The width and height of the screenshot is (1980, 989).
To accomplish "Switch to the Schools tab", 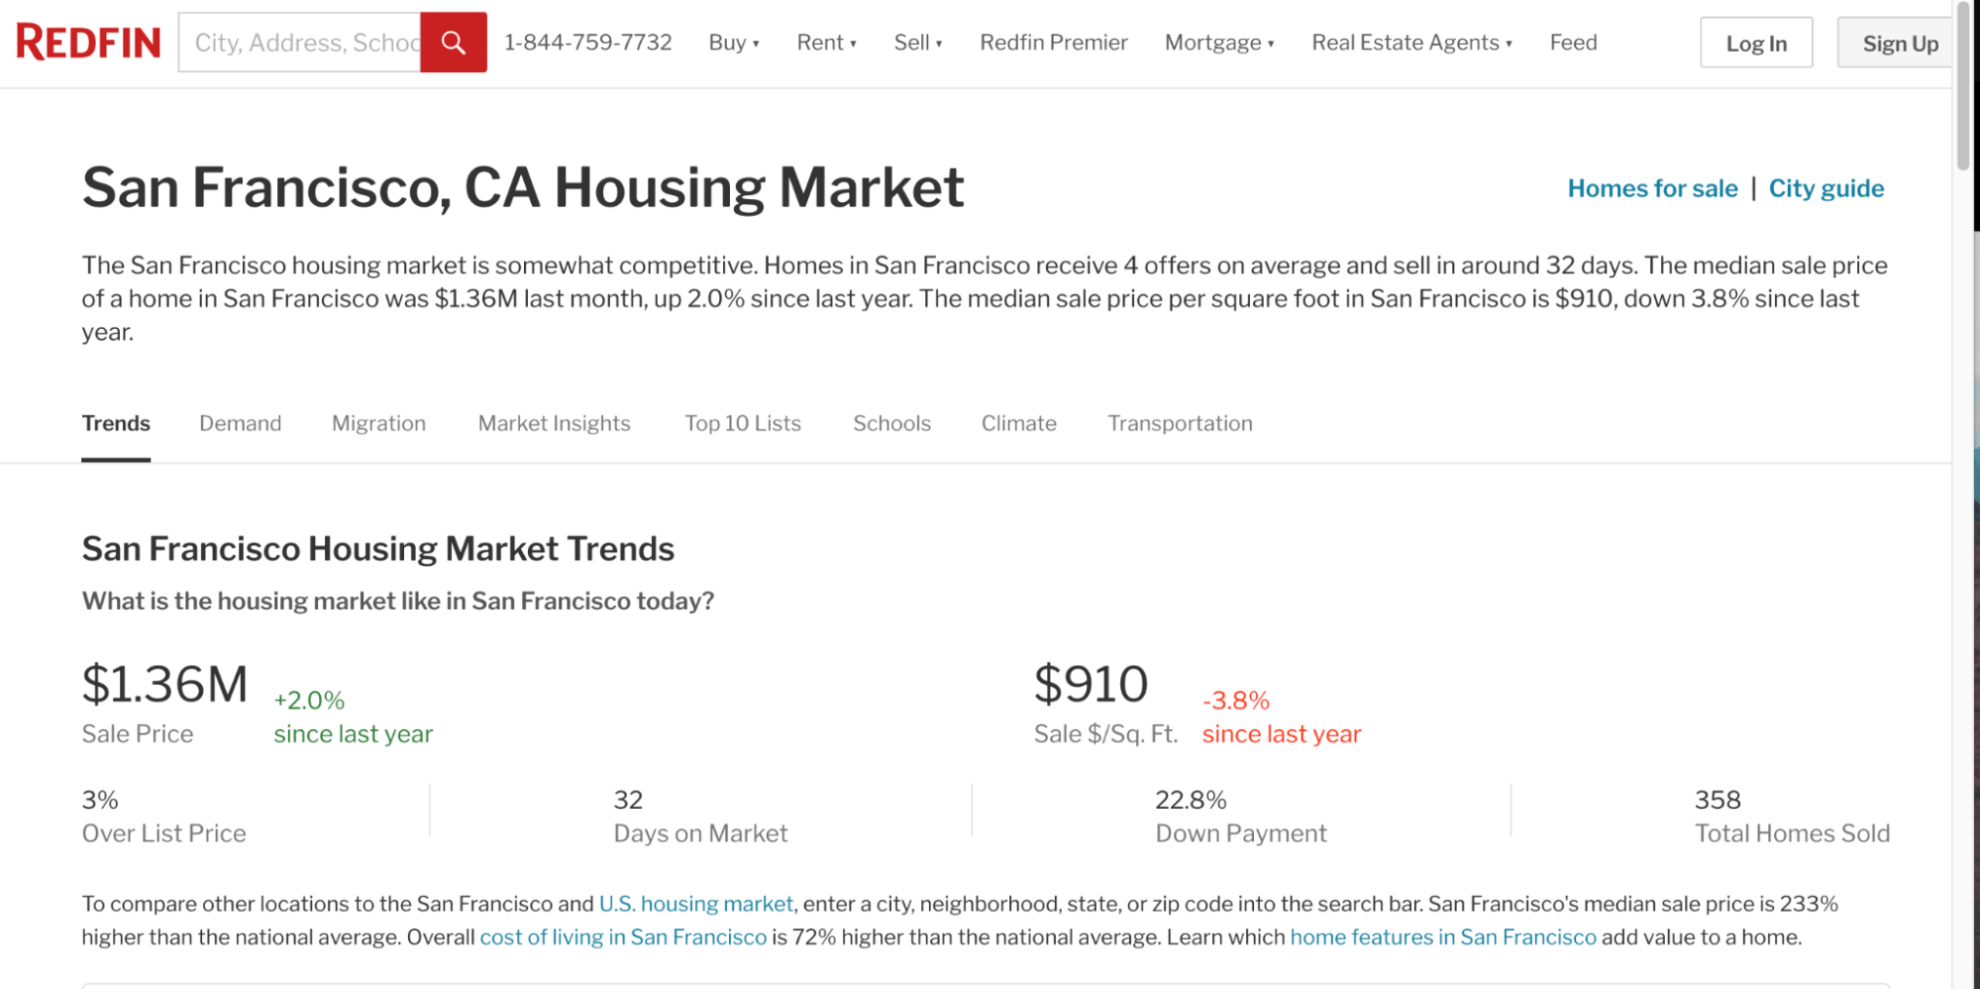I will pyautogui.click(x=891, y=423).
